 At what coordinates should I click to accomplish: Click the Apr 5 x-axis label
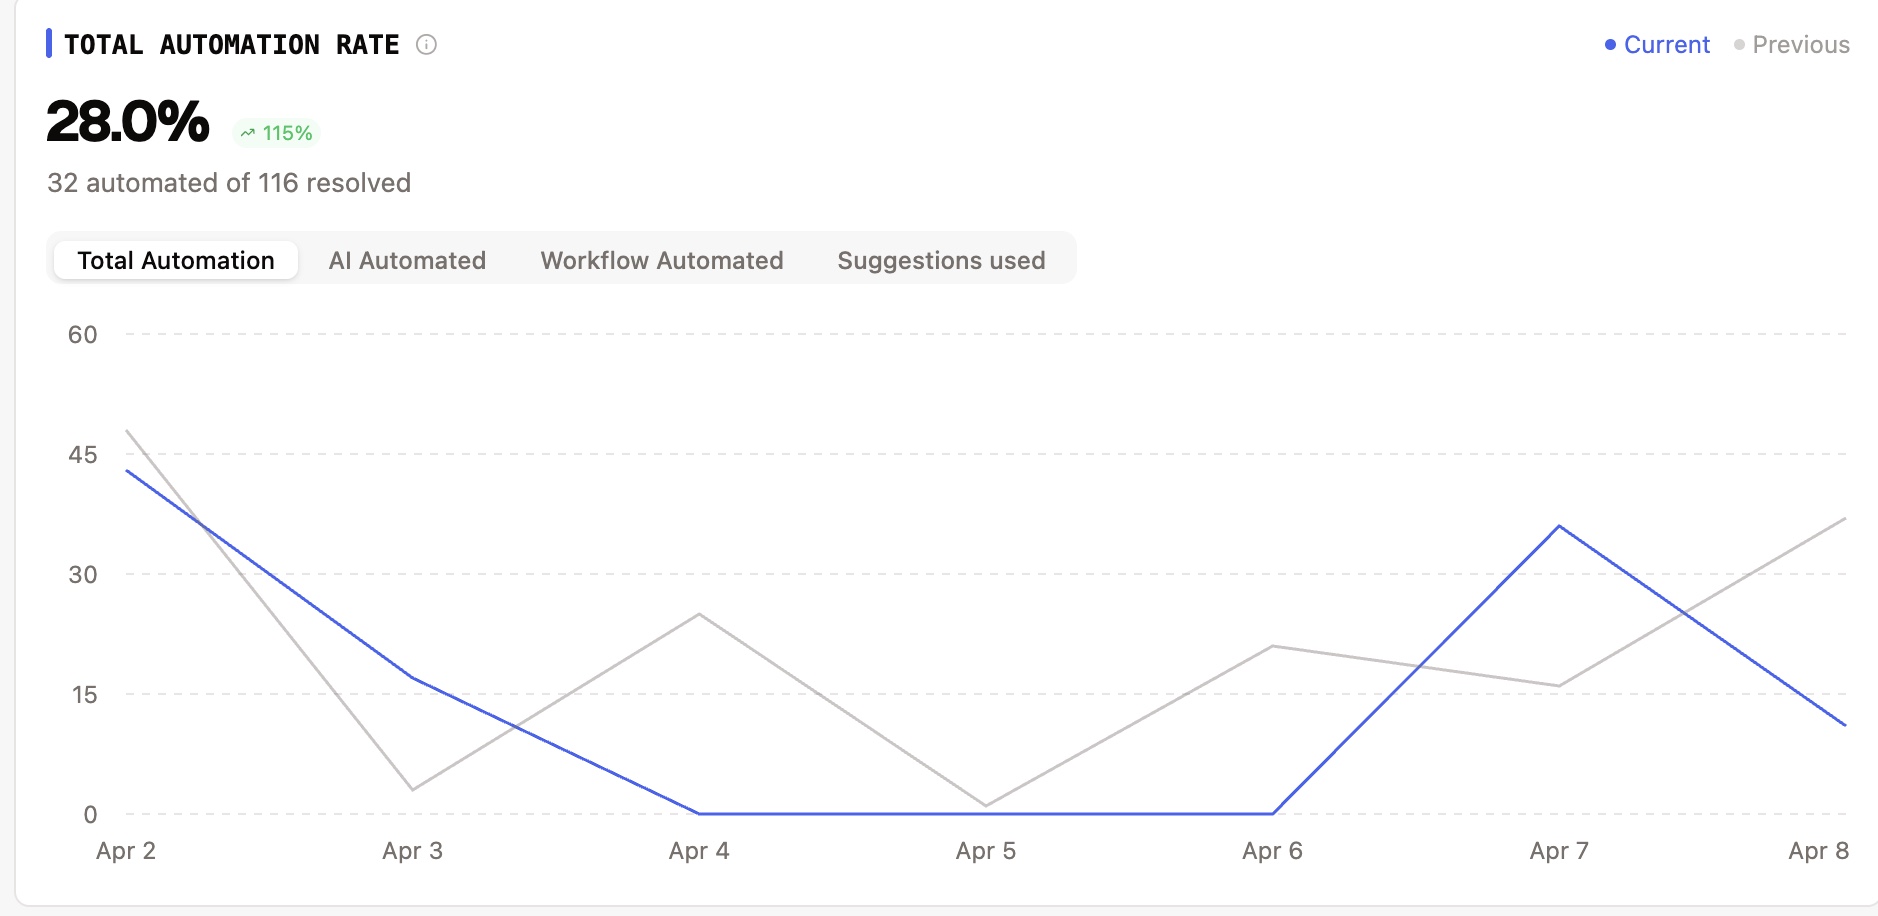tap(985, 851)
